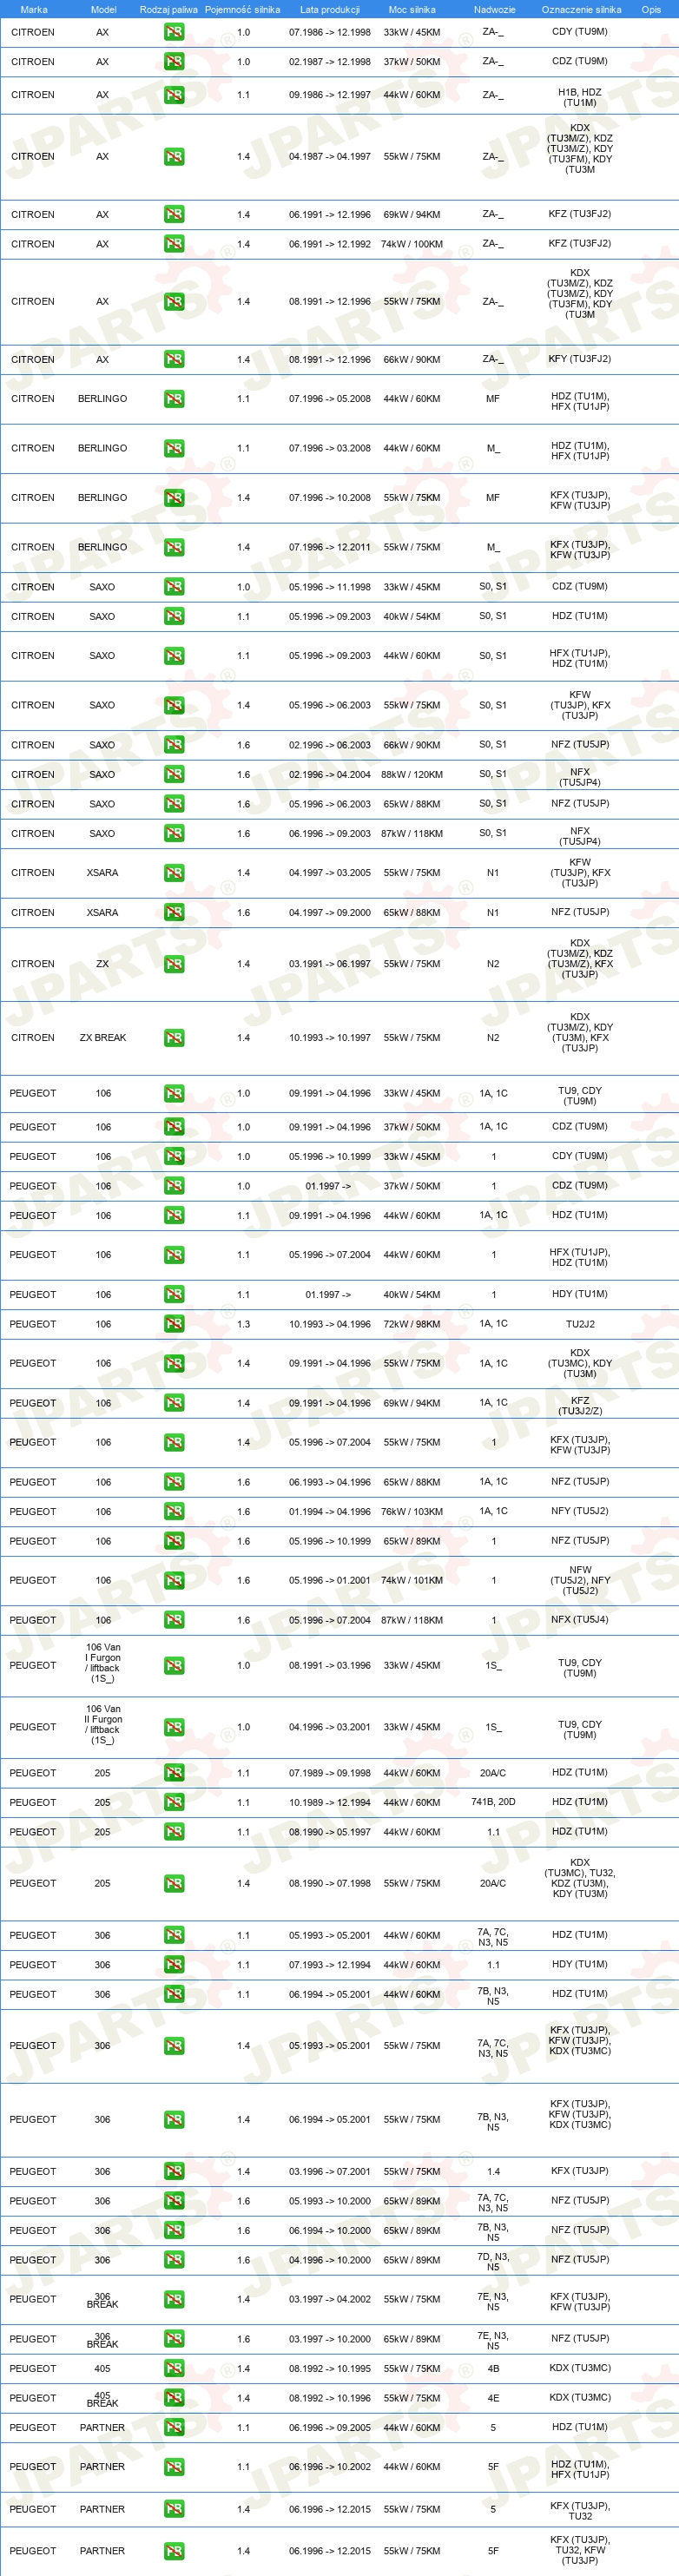679x2576 pixels.
Task: Click fuel icon in AX 74kW/100KM row
Action: click(174, 244)
